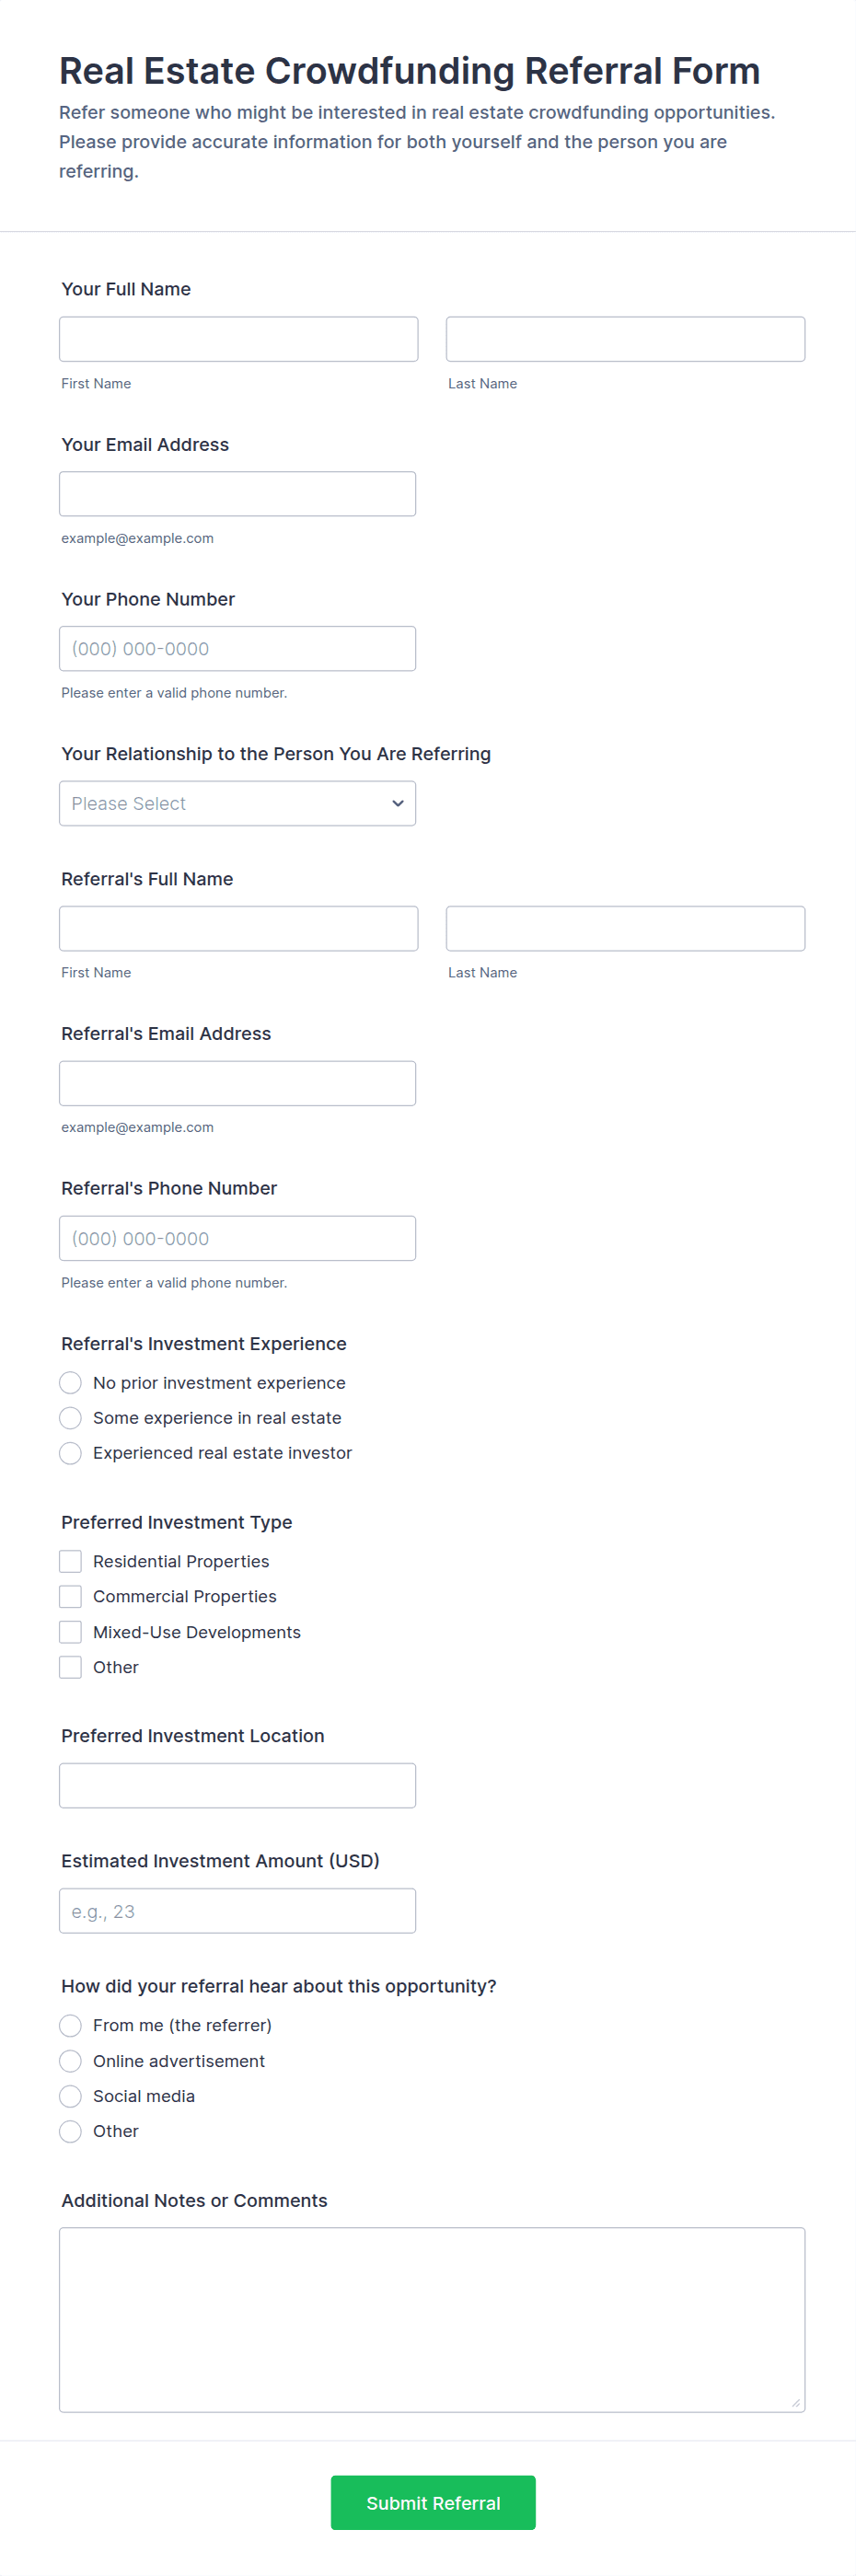Focus the Estimated Investment Amount field
The image size is (856, 2576).
(237, 1911)
